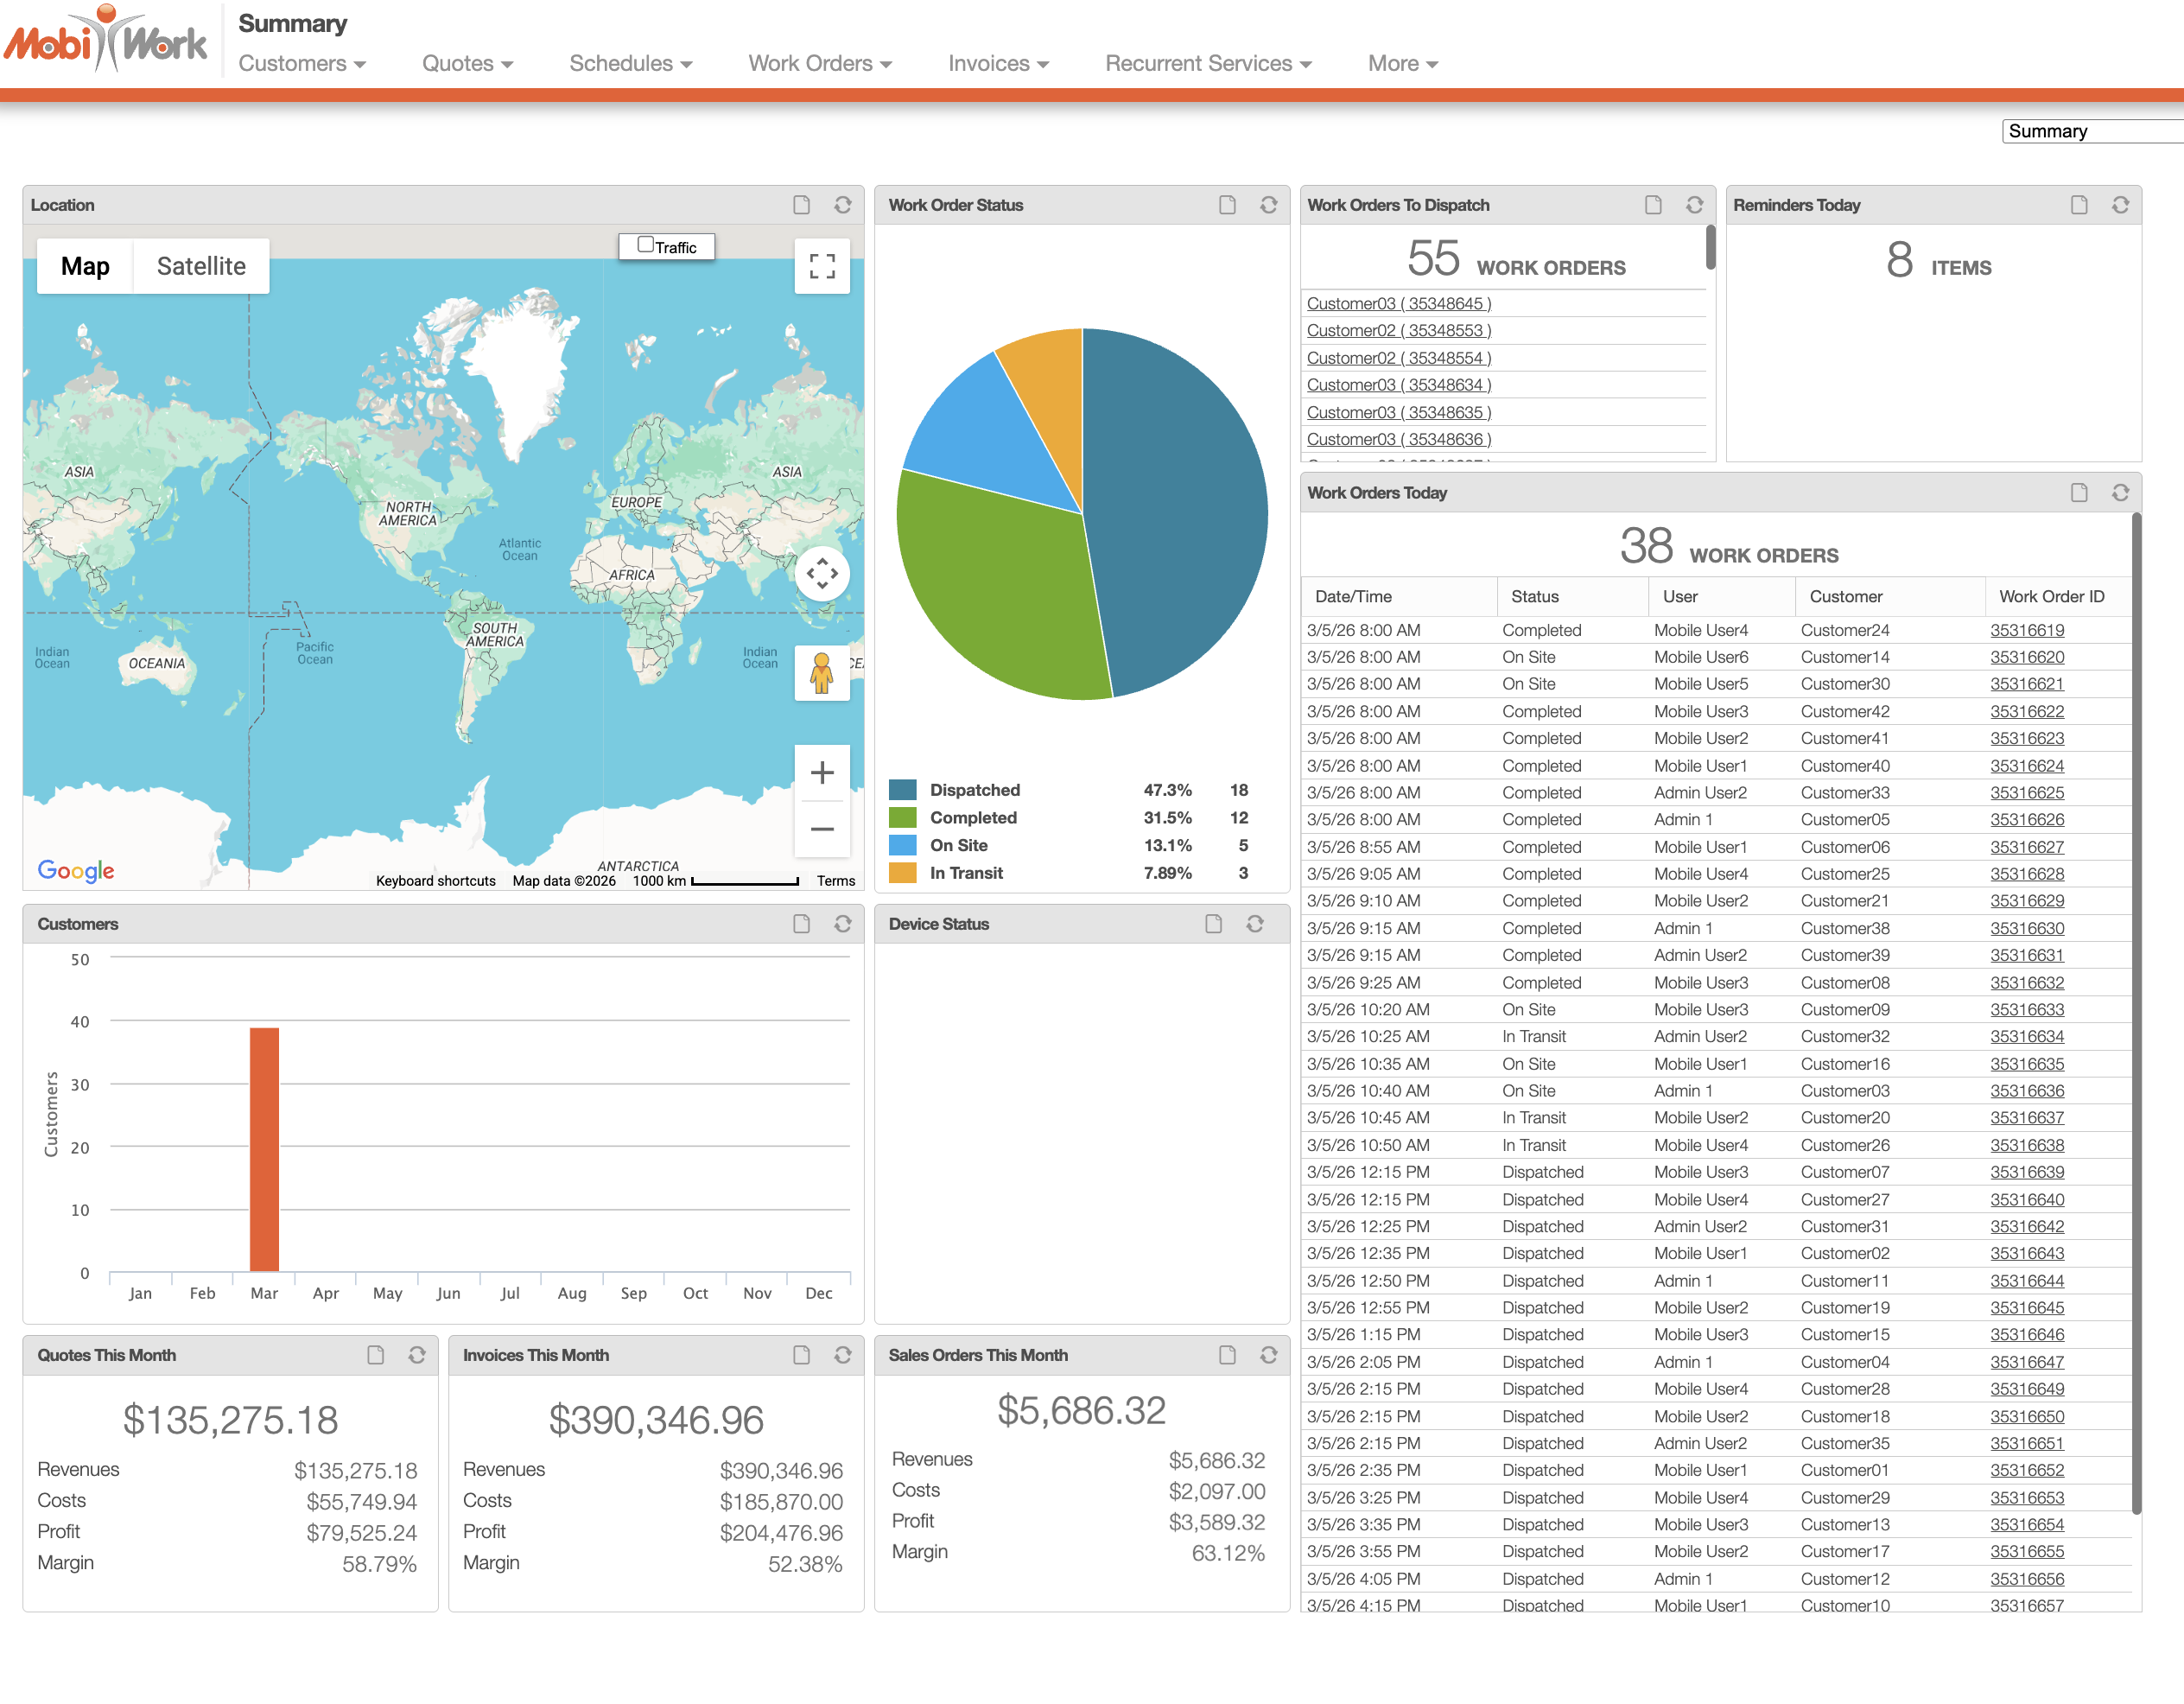Viewport: 2184px width, 1704px height.
Task: Refresh the Invoices This Month panel
Action: [843, 1355]
